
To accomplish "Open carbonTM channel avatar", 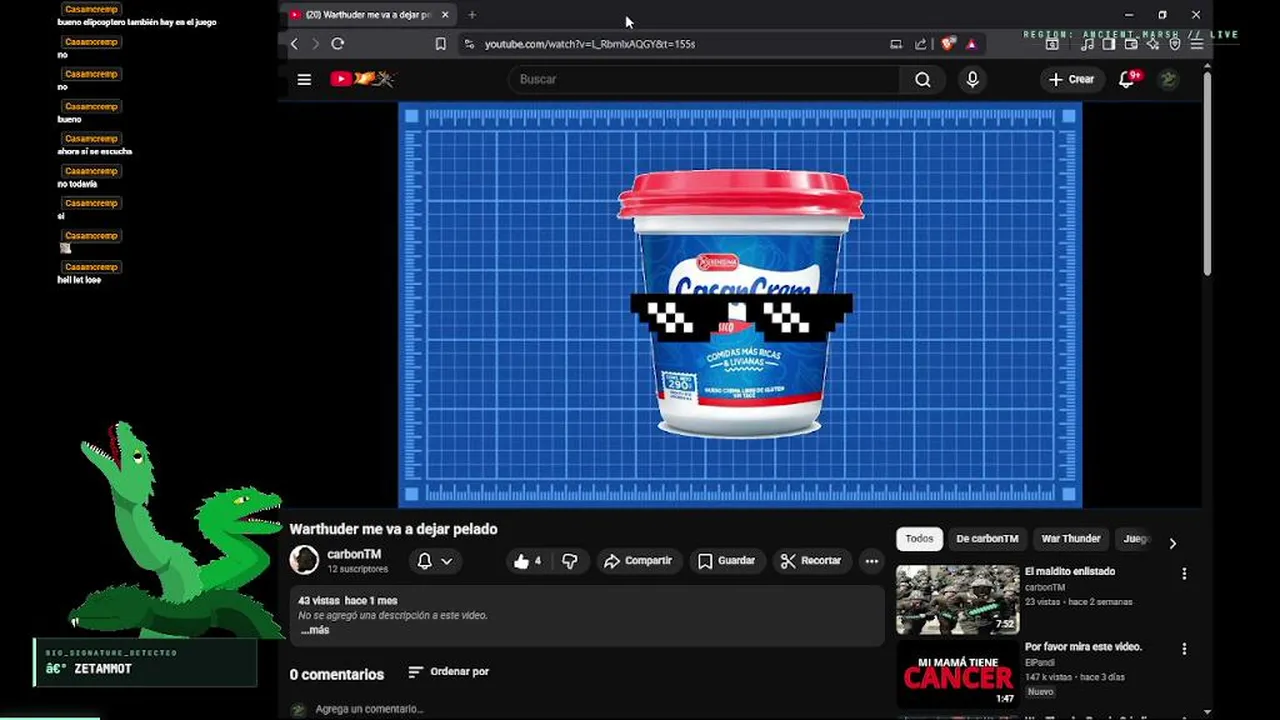I will (x=304, y=560).
